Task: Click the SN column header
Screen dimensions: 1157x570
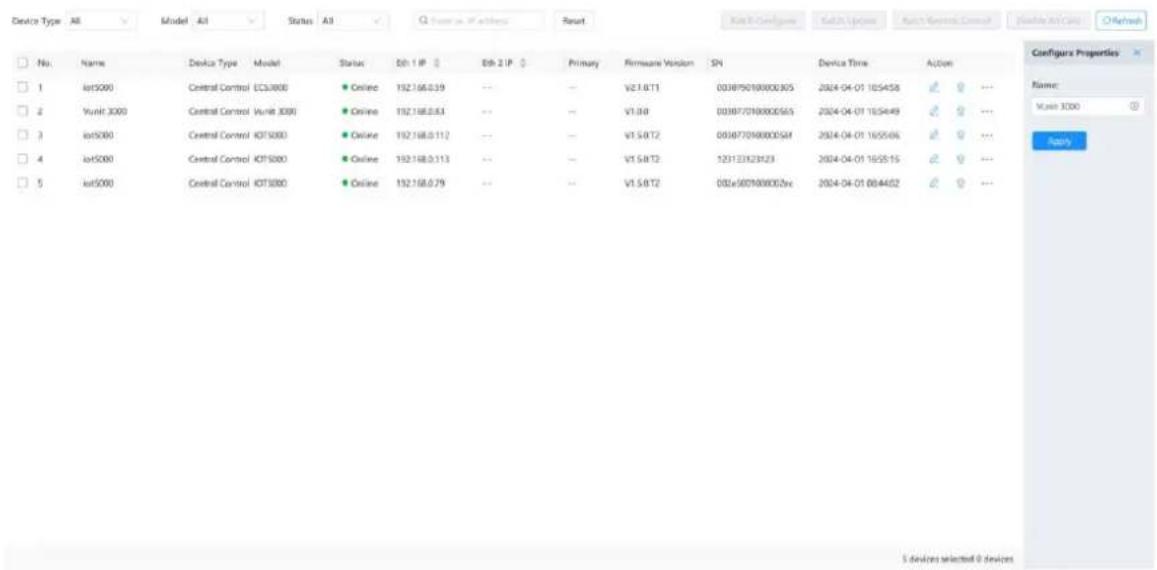Action: coord(716,64)
